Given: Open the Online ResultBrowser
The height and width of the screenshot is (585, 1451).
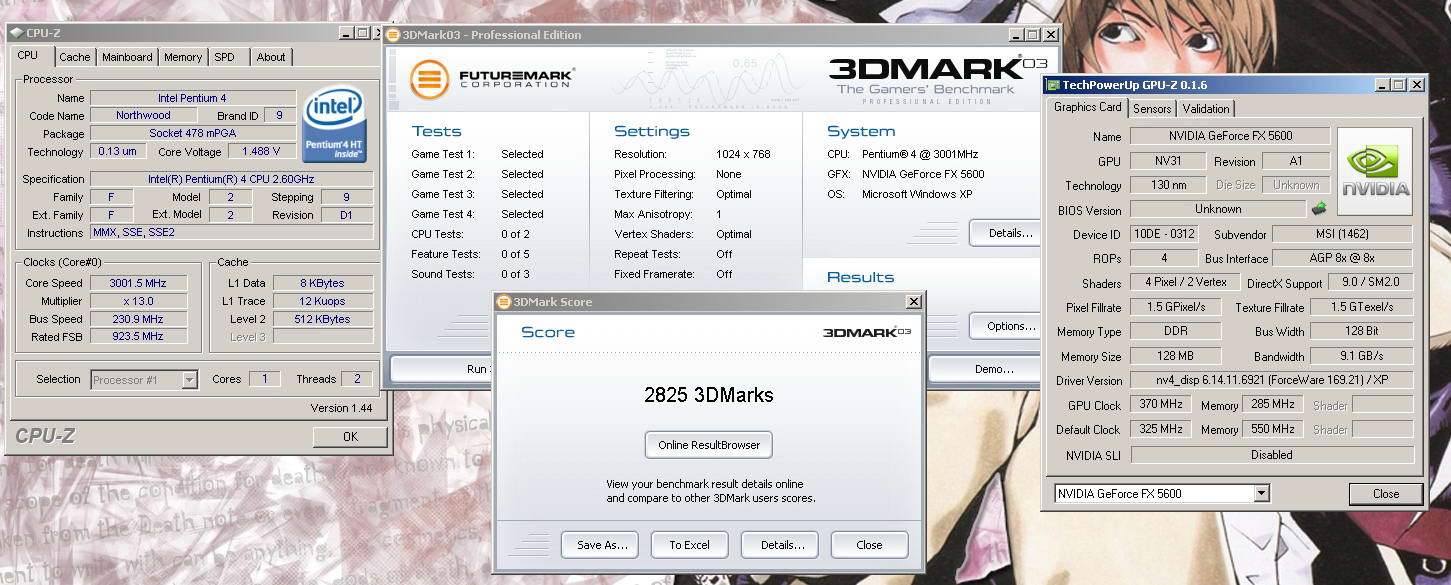Looking at the screenshot, I should click(709, 445).
